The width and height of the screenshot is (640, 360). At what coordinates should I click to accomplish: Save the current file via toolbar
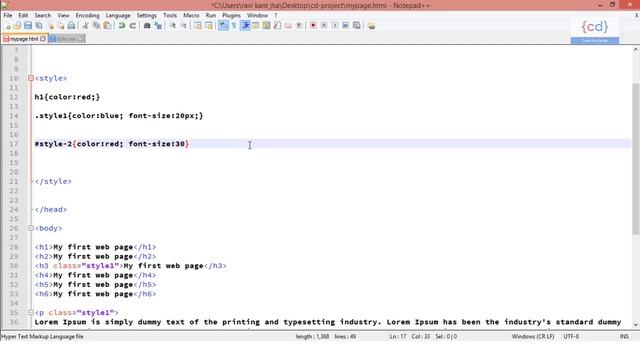point(28,26)
